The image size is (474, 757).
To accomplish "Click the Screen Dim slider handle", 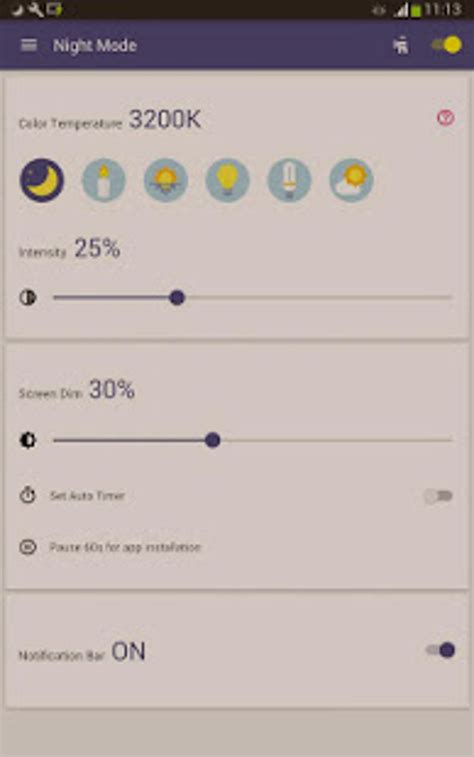I will [x=212, y=440].
